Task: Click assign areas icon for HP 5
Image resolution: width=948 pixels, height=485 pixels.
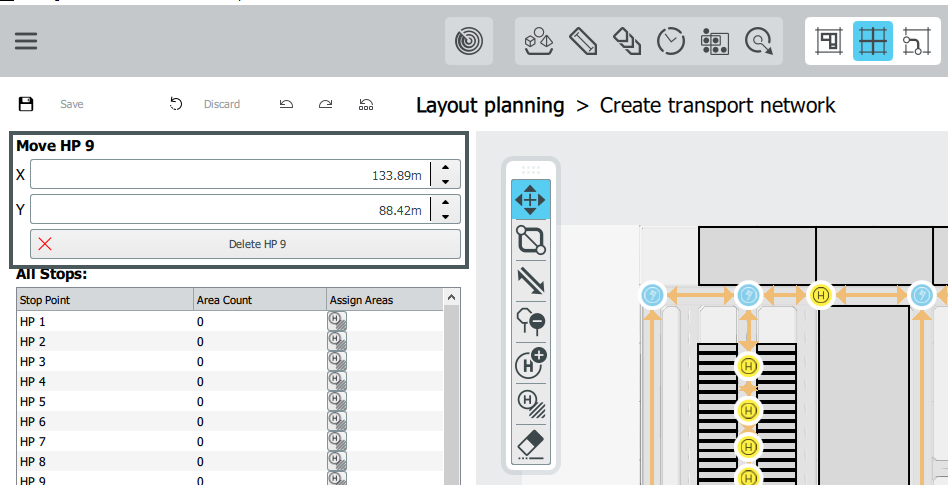Action: click(x=337, y=401)
